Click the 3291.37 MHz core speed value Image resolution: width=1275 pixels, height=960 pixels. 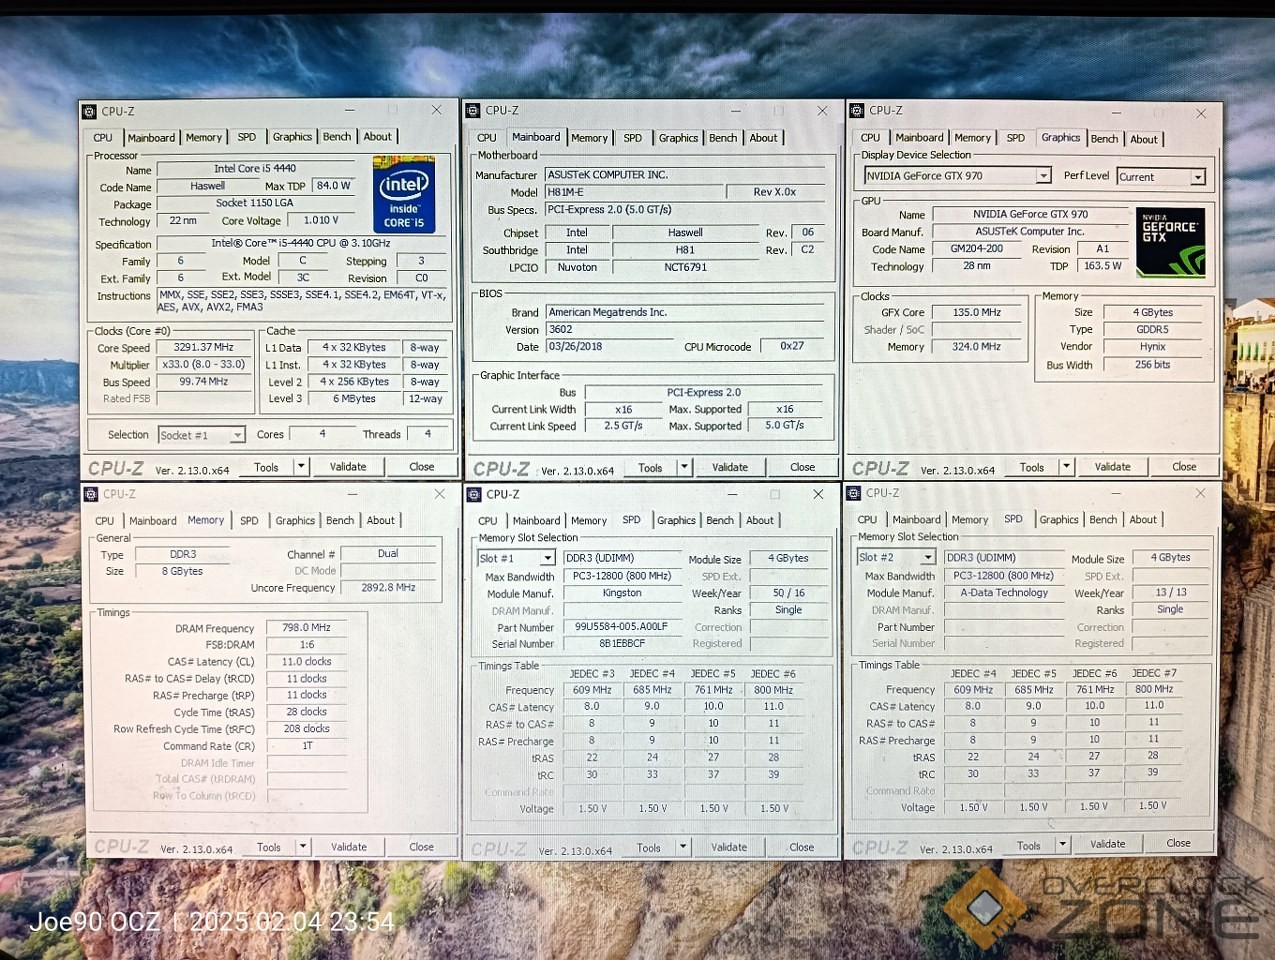[x=204, y=348]
